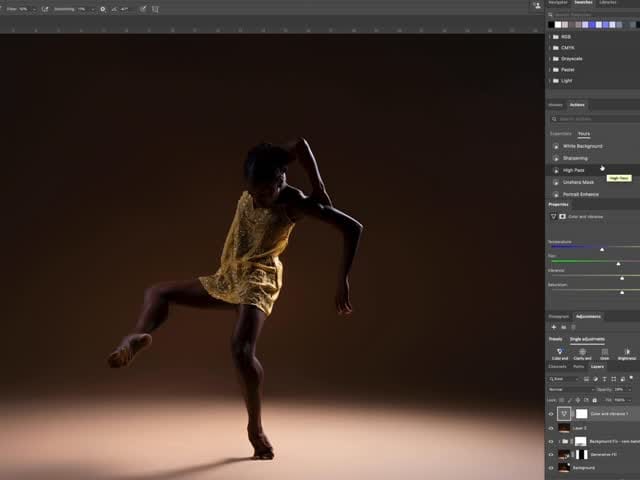Click the mask icon in Properties panel
640x480 pixels.
(x=562, y=216)
